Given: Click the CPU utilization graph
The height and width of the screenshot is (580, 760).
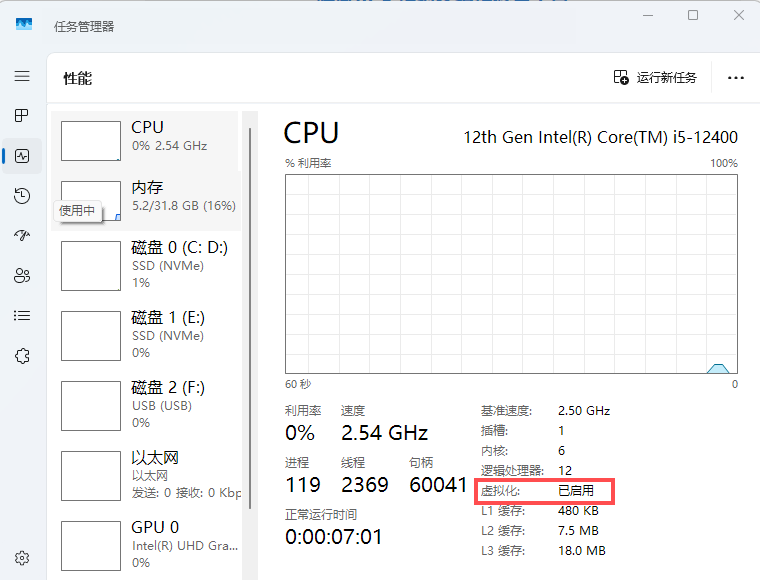Looking at the screenshot, I should tap(511, 273).
